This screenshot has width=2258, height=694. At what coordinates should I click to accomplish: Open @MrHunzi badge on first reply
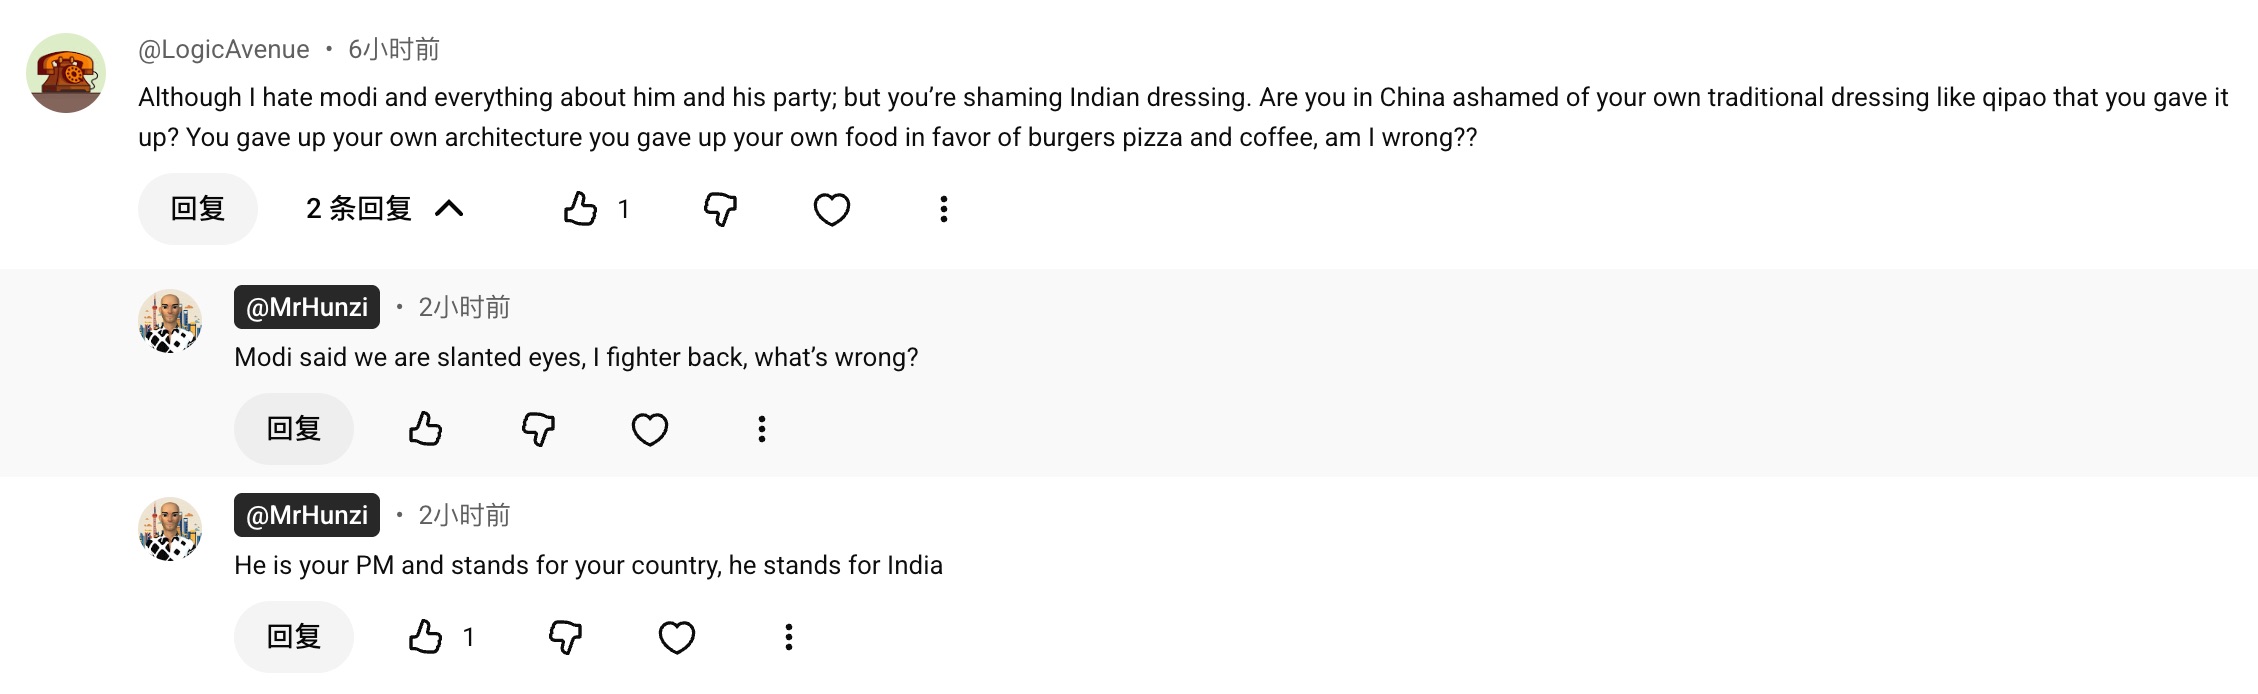click(307, 307)
